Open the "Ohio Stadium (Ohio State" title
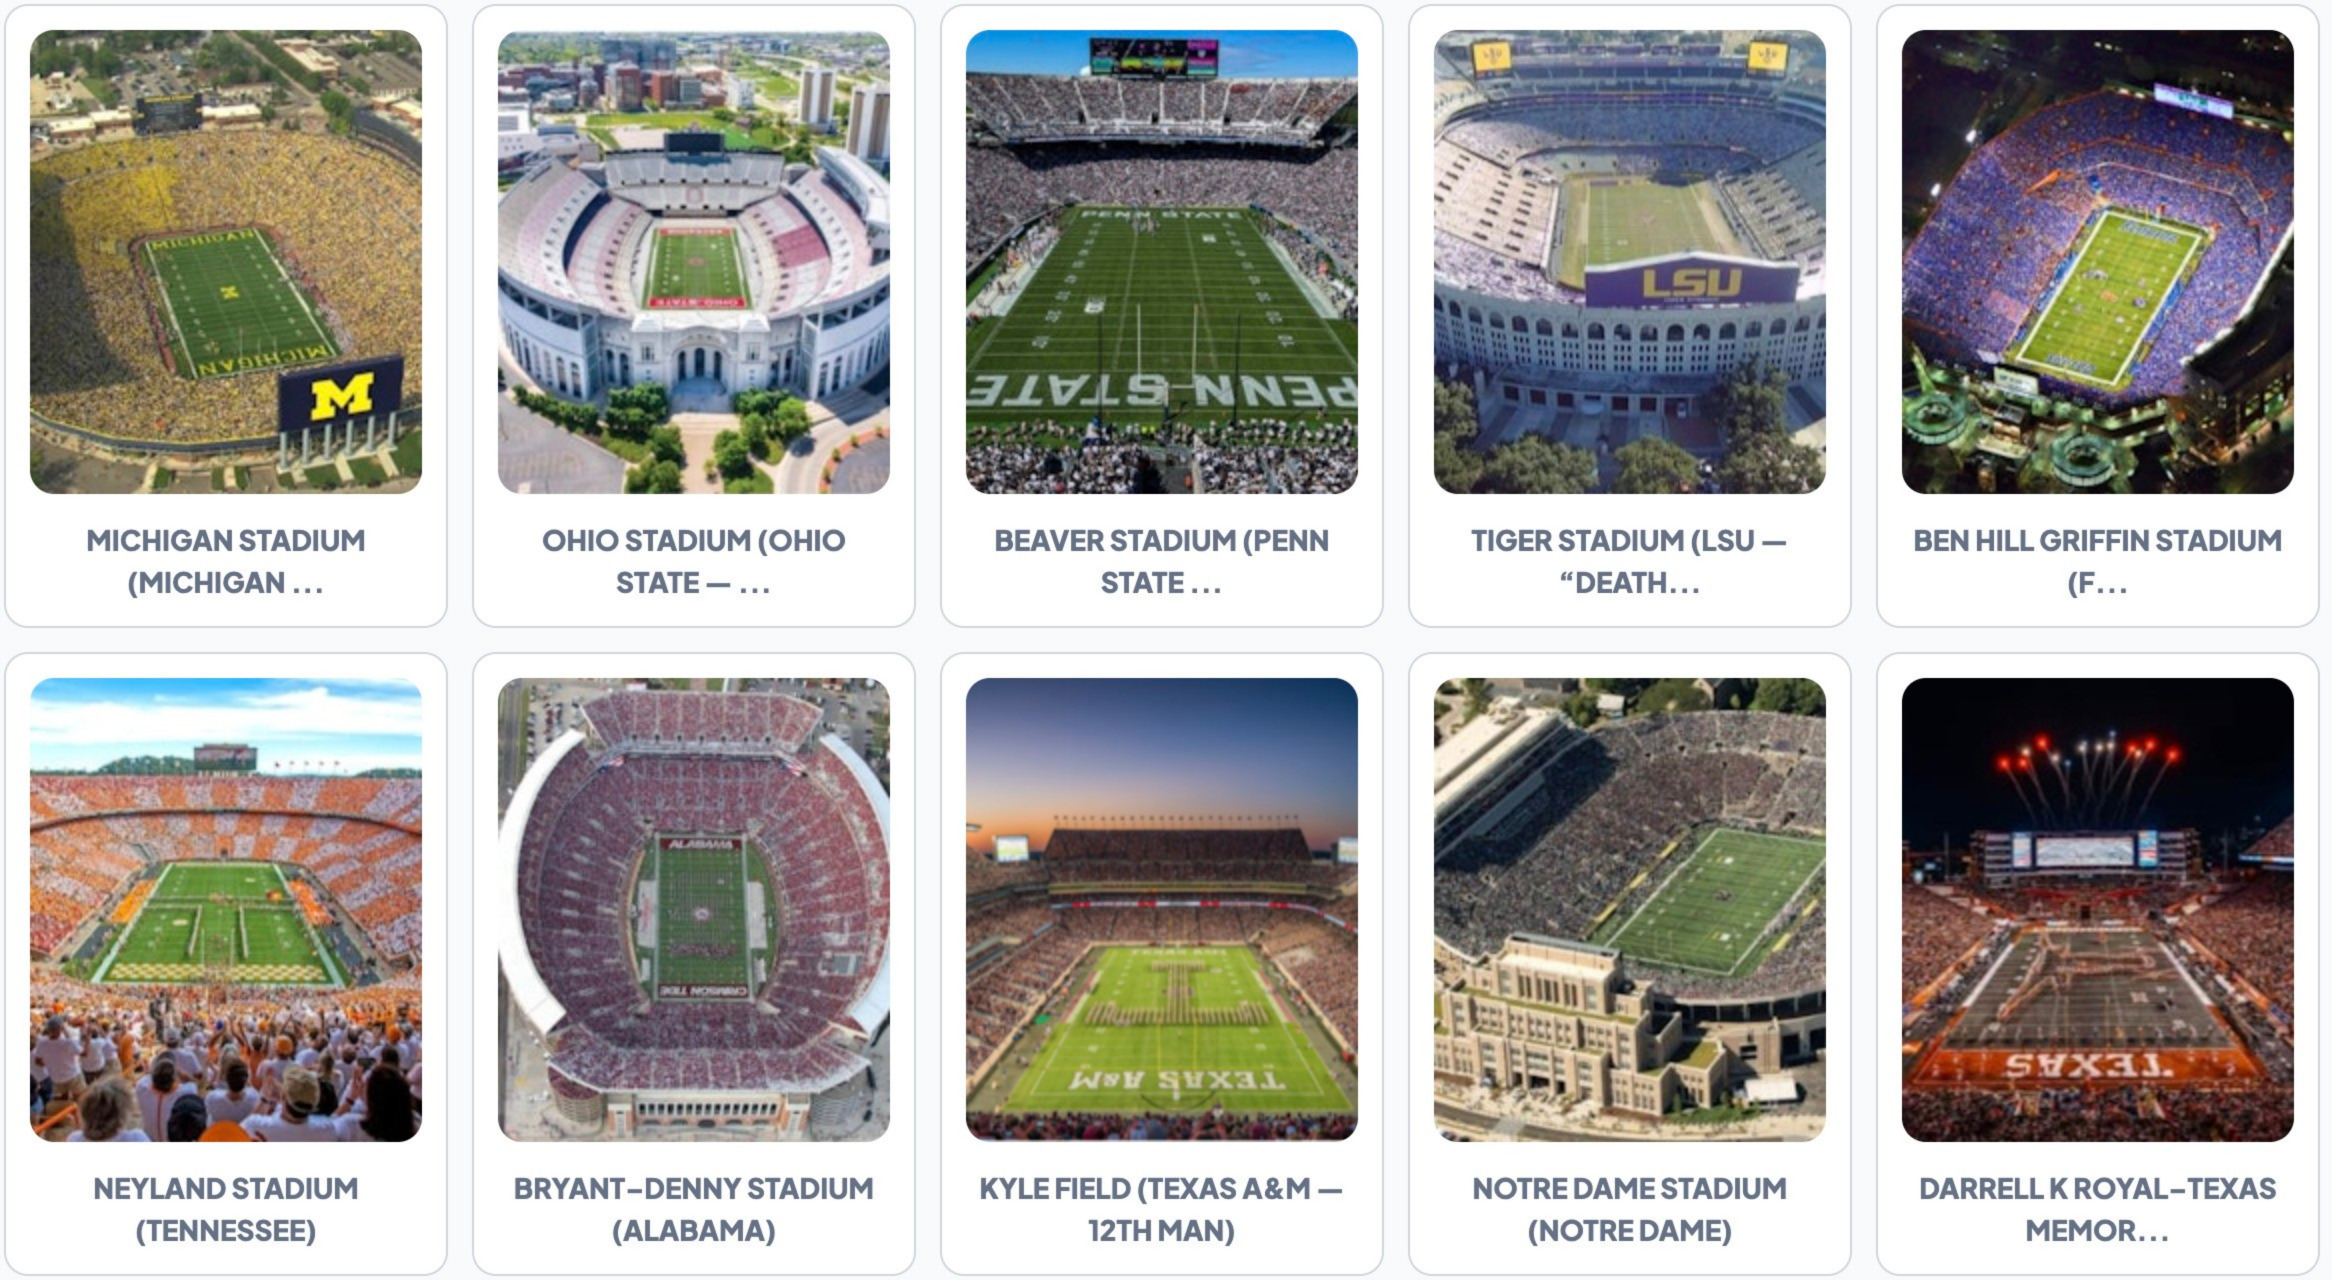Viewport: 2332px width, 1280px height. [x=694, y=561]
